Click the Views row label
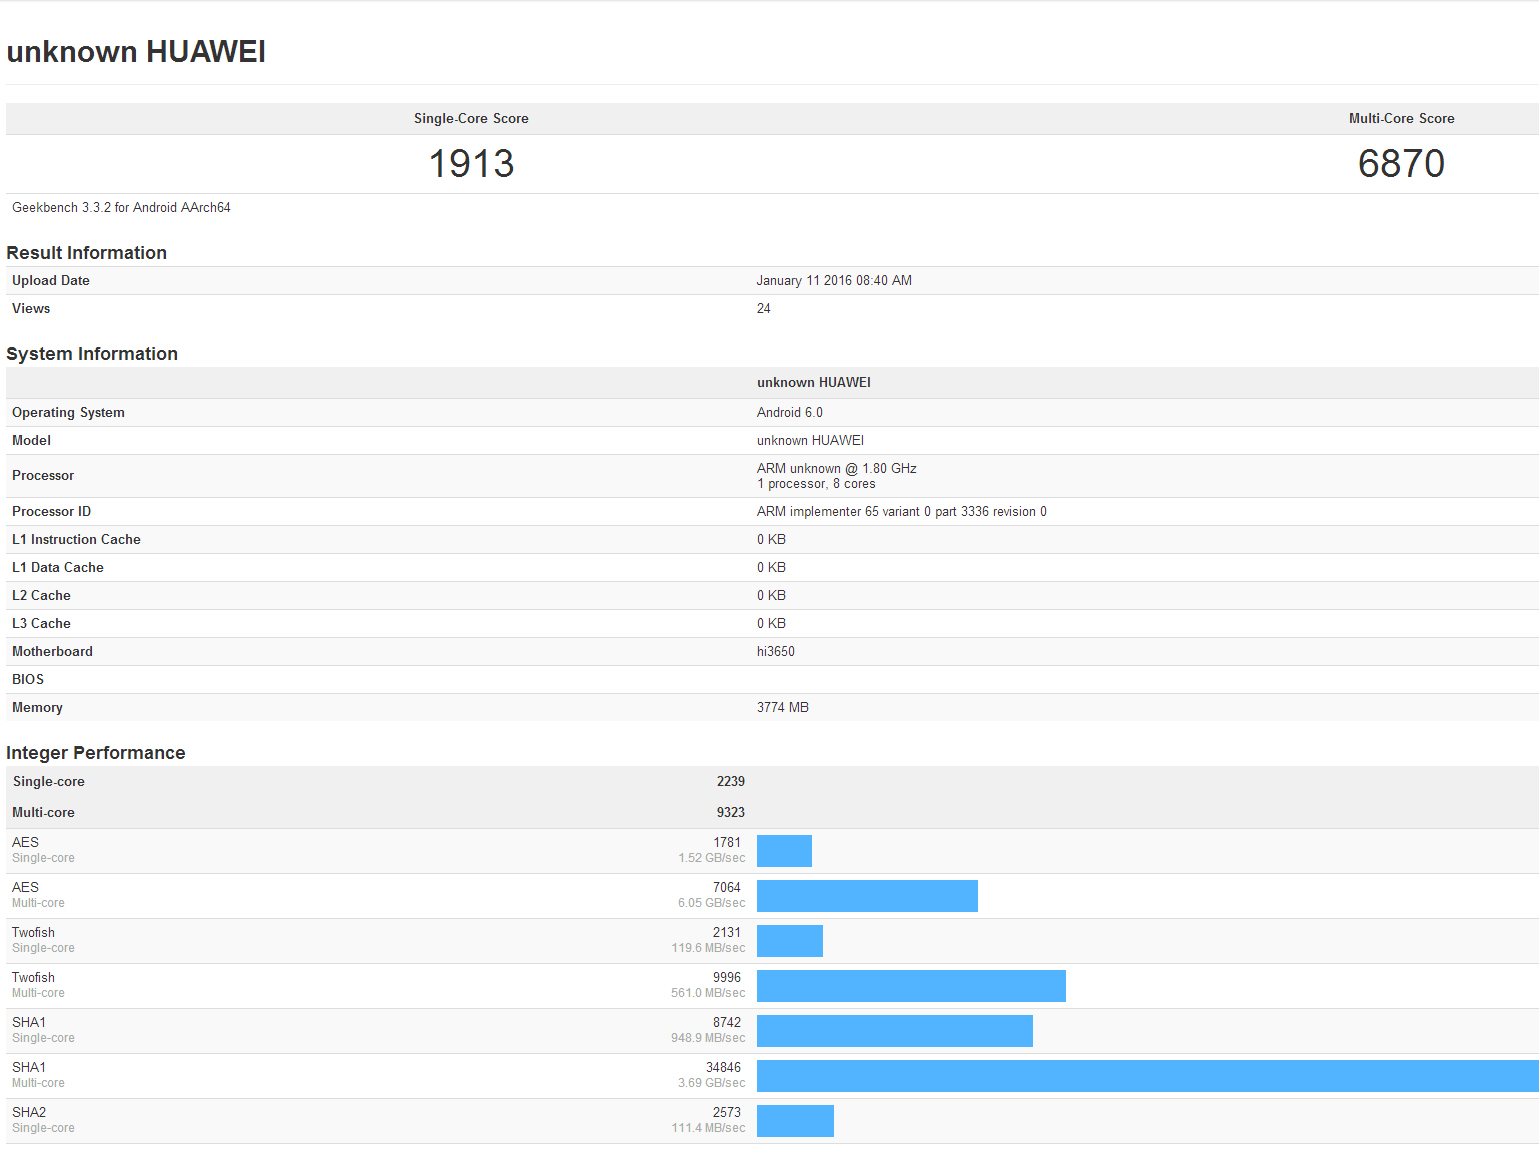This screenshot has width=1539, height=1149. 31,309
